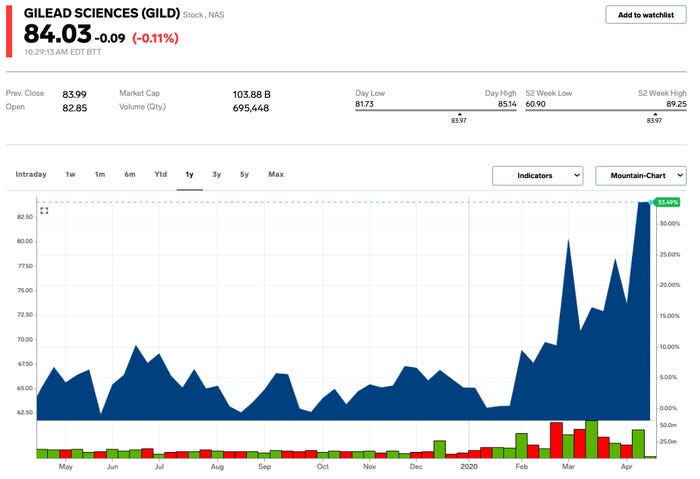Image resolution: width=700 pixels, height=479 pixels.
Task: Open the Indicators dropdown
Action: point(538,175)
